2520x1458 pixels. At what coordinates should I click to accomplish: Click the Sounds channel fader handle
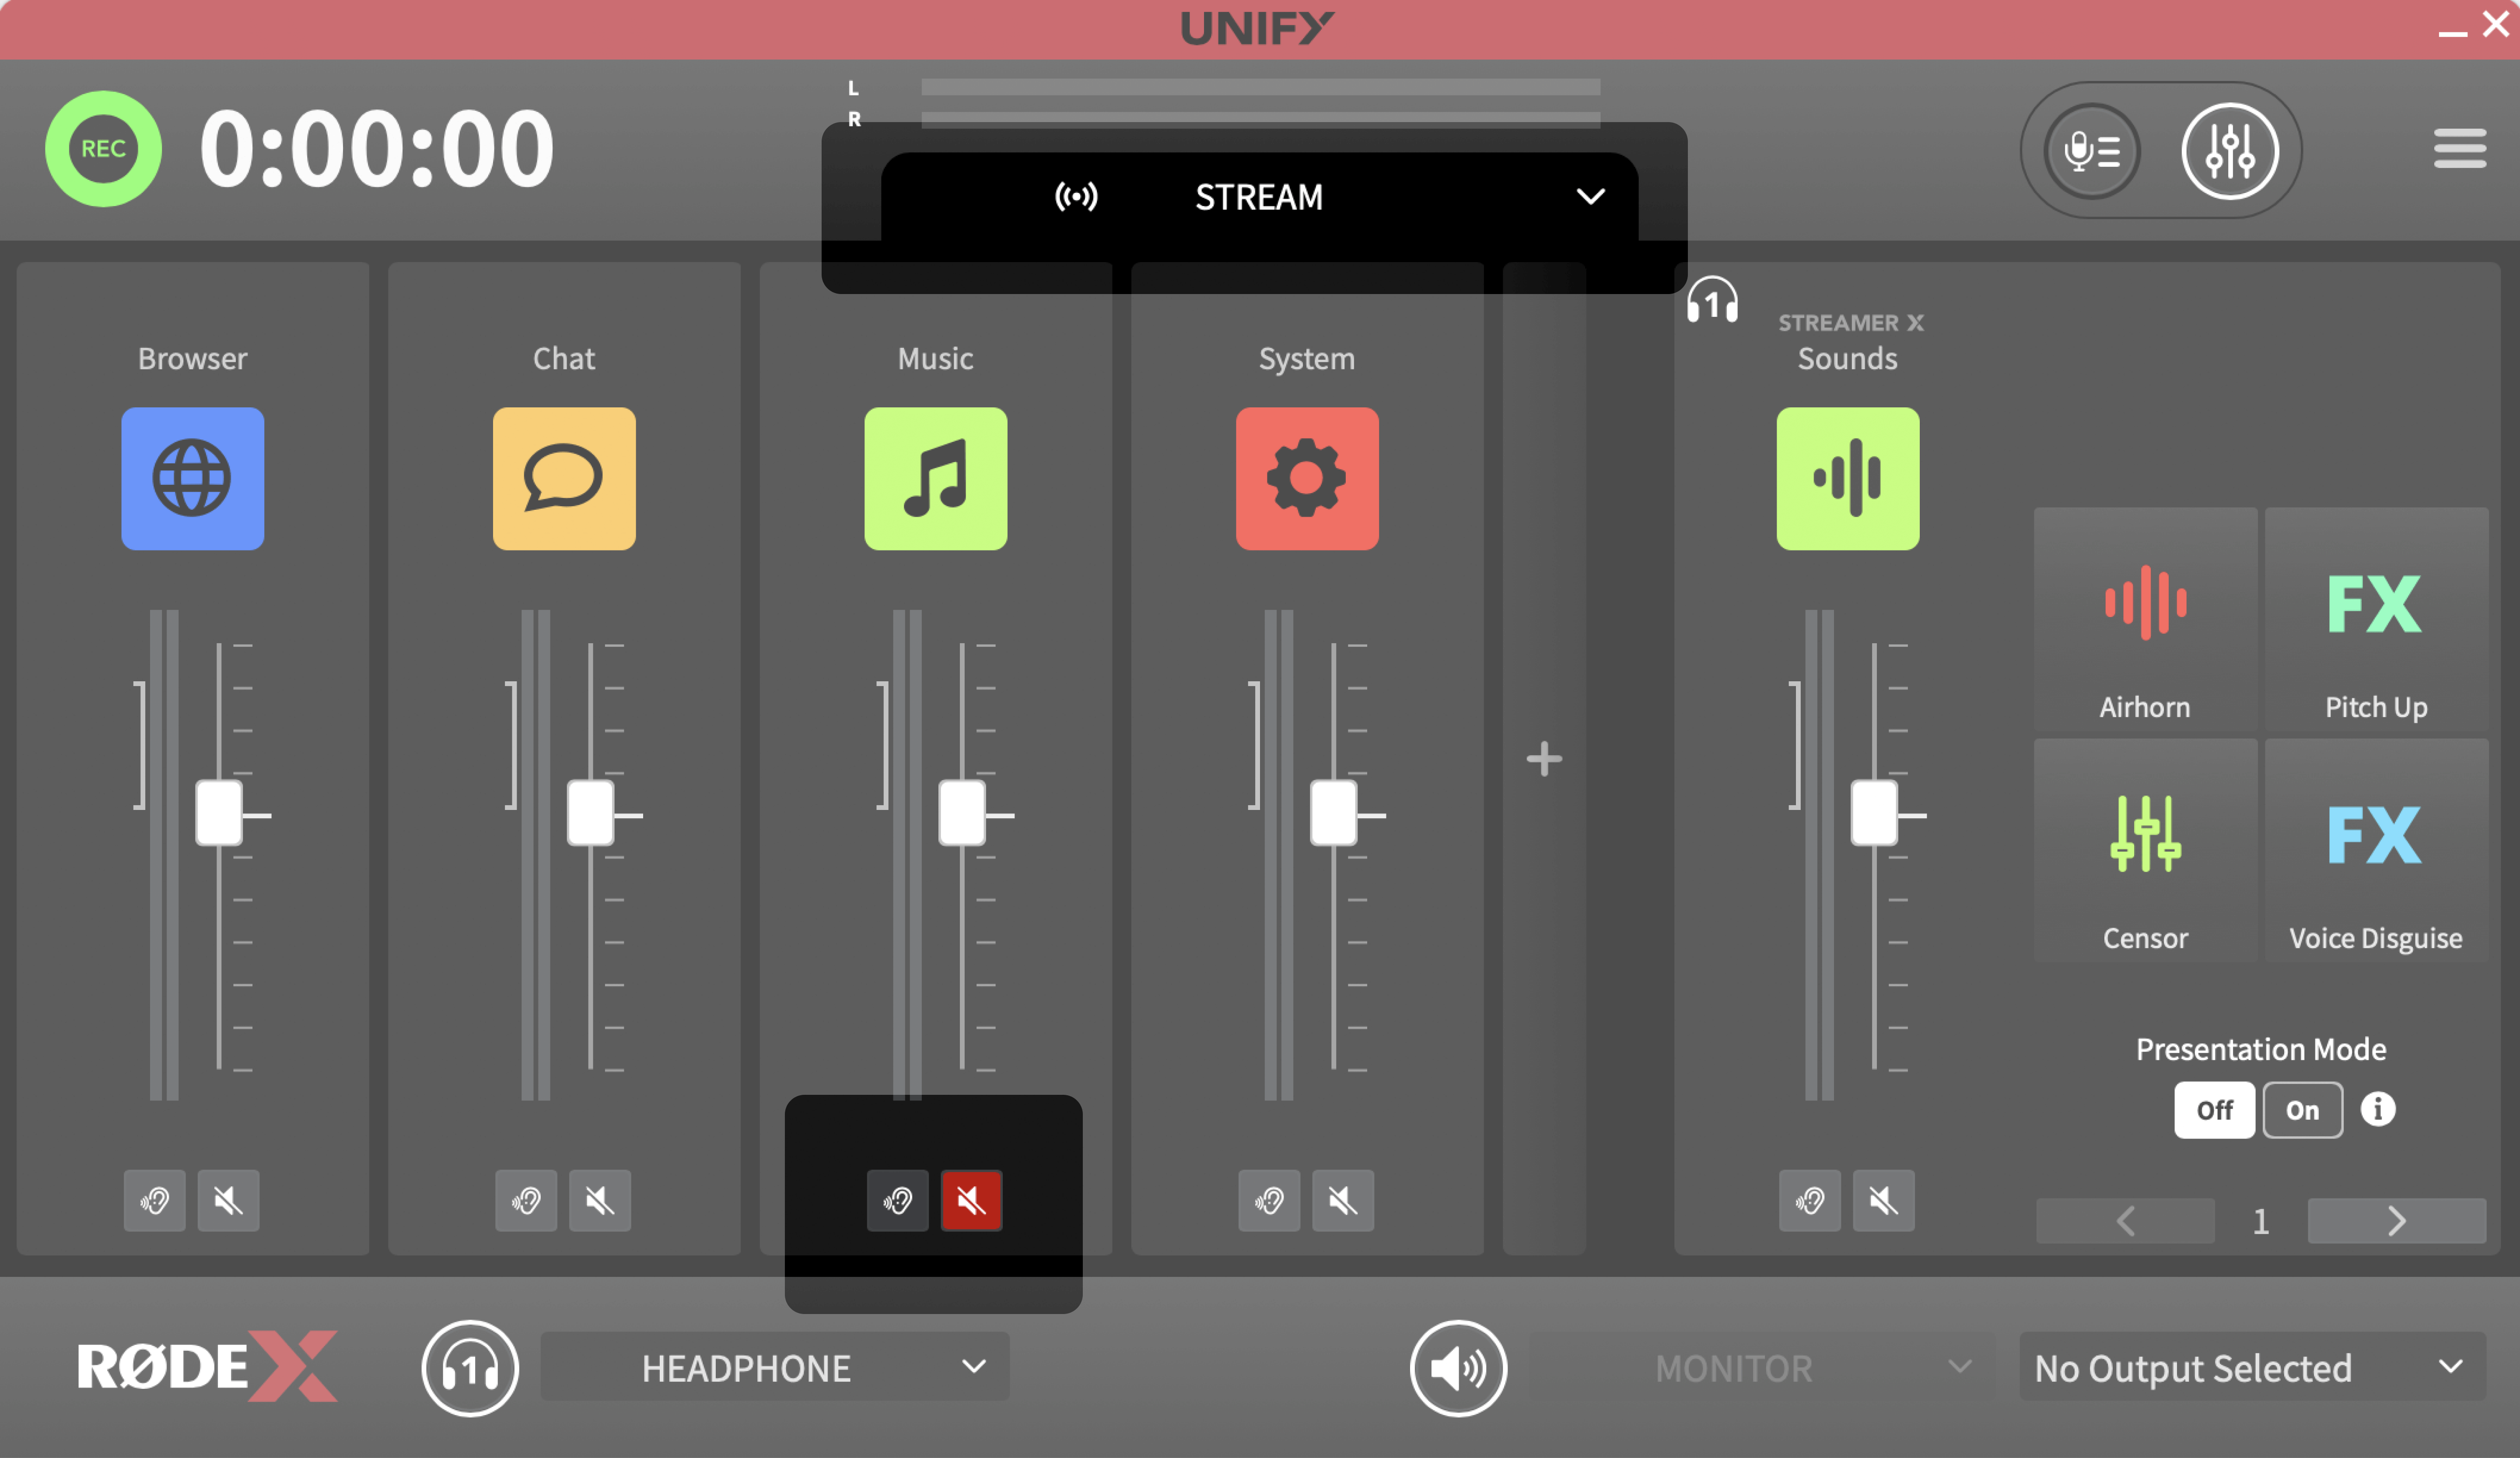coord(1874,813)
